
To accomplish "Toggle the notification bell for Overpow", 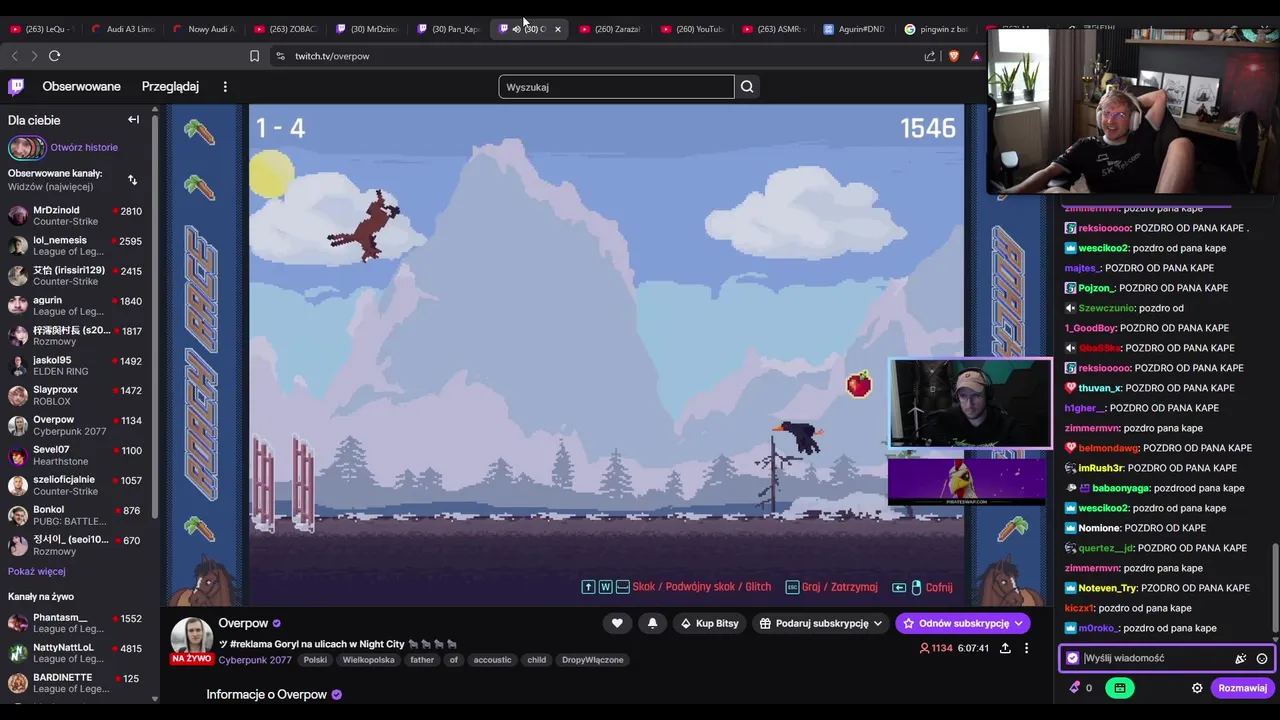I will (x=652, y=623).
